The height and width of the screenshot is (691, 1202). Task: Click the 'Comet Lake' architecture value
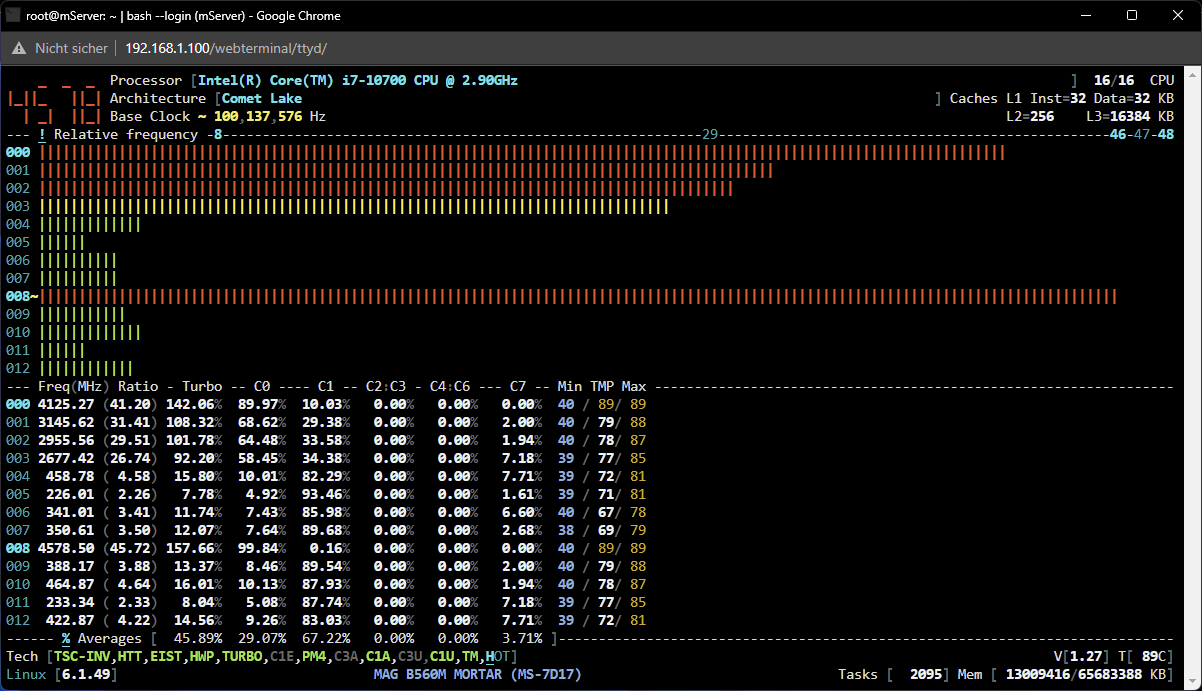point(262,98)
